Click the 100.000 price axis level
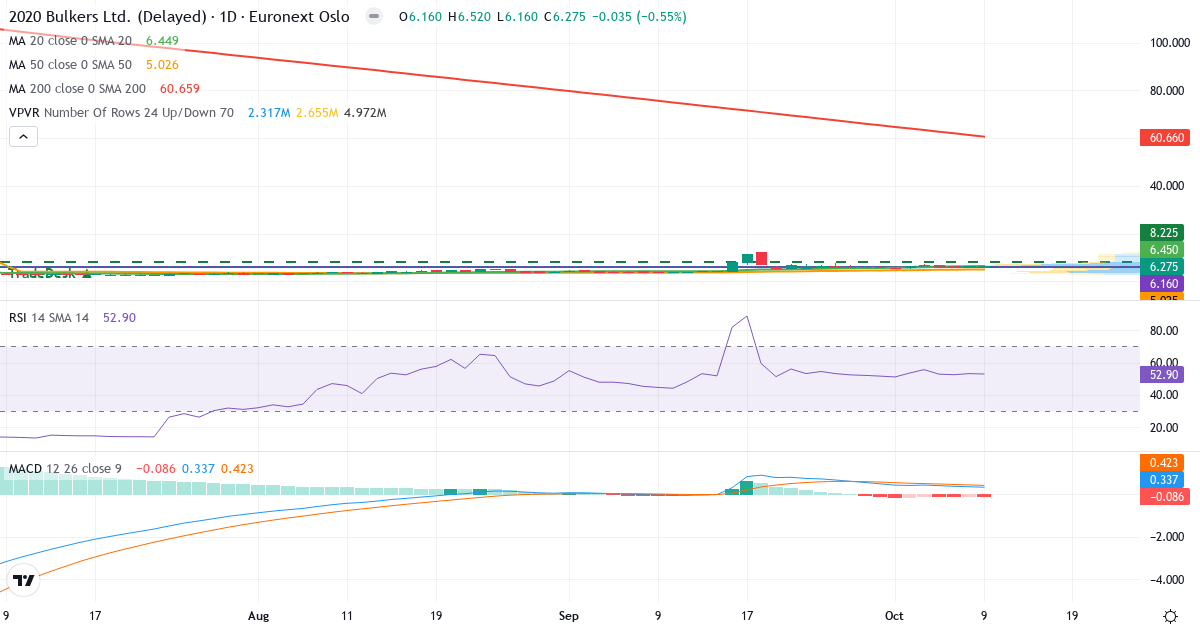 [x=1168, y=43]
